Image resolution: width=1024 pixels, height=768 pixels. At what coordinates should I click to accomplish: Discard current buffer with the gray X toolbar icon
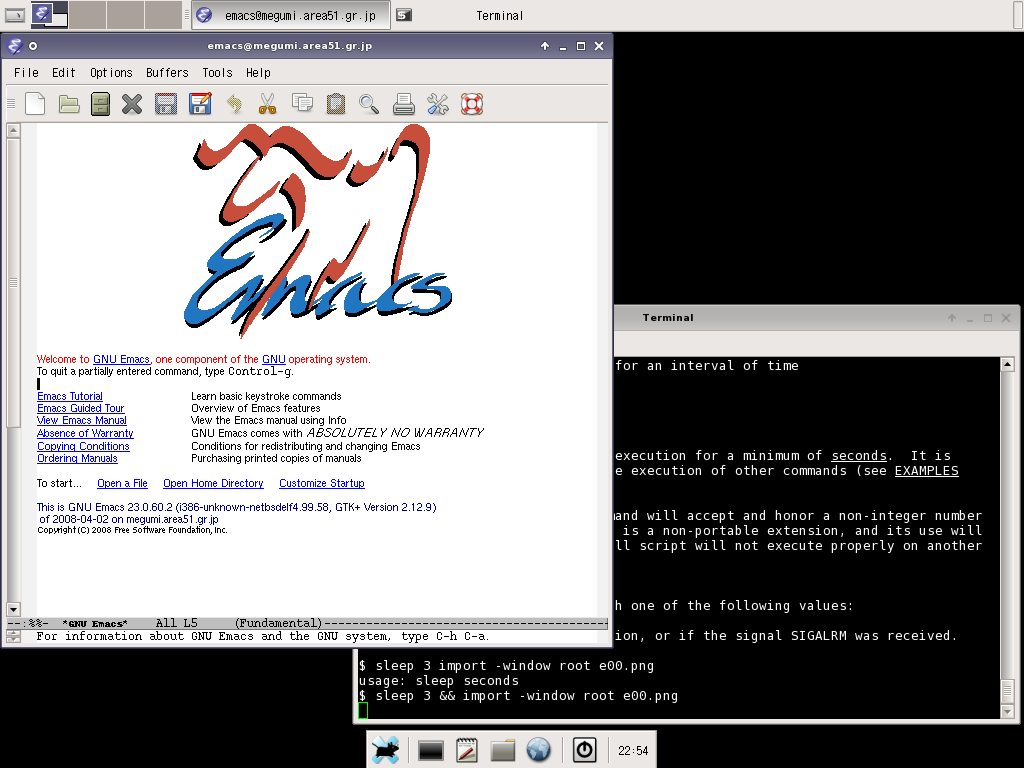pos(132,104)
